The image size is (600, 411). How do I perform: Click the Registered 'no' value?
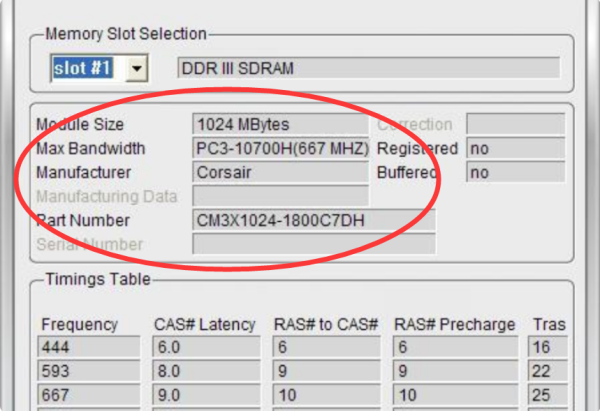coord(515,148)
